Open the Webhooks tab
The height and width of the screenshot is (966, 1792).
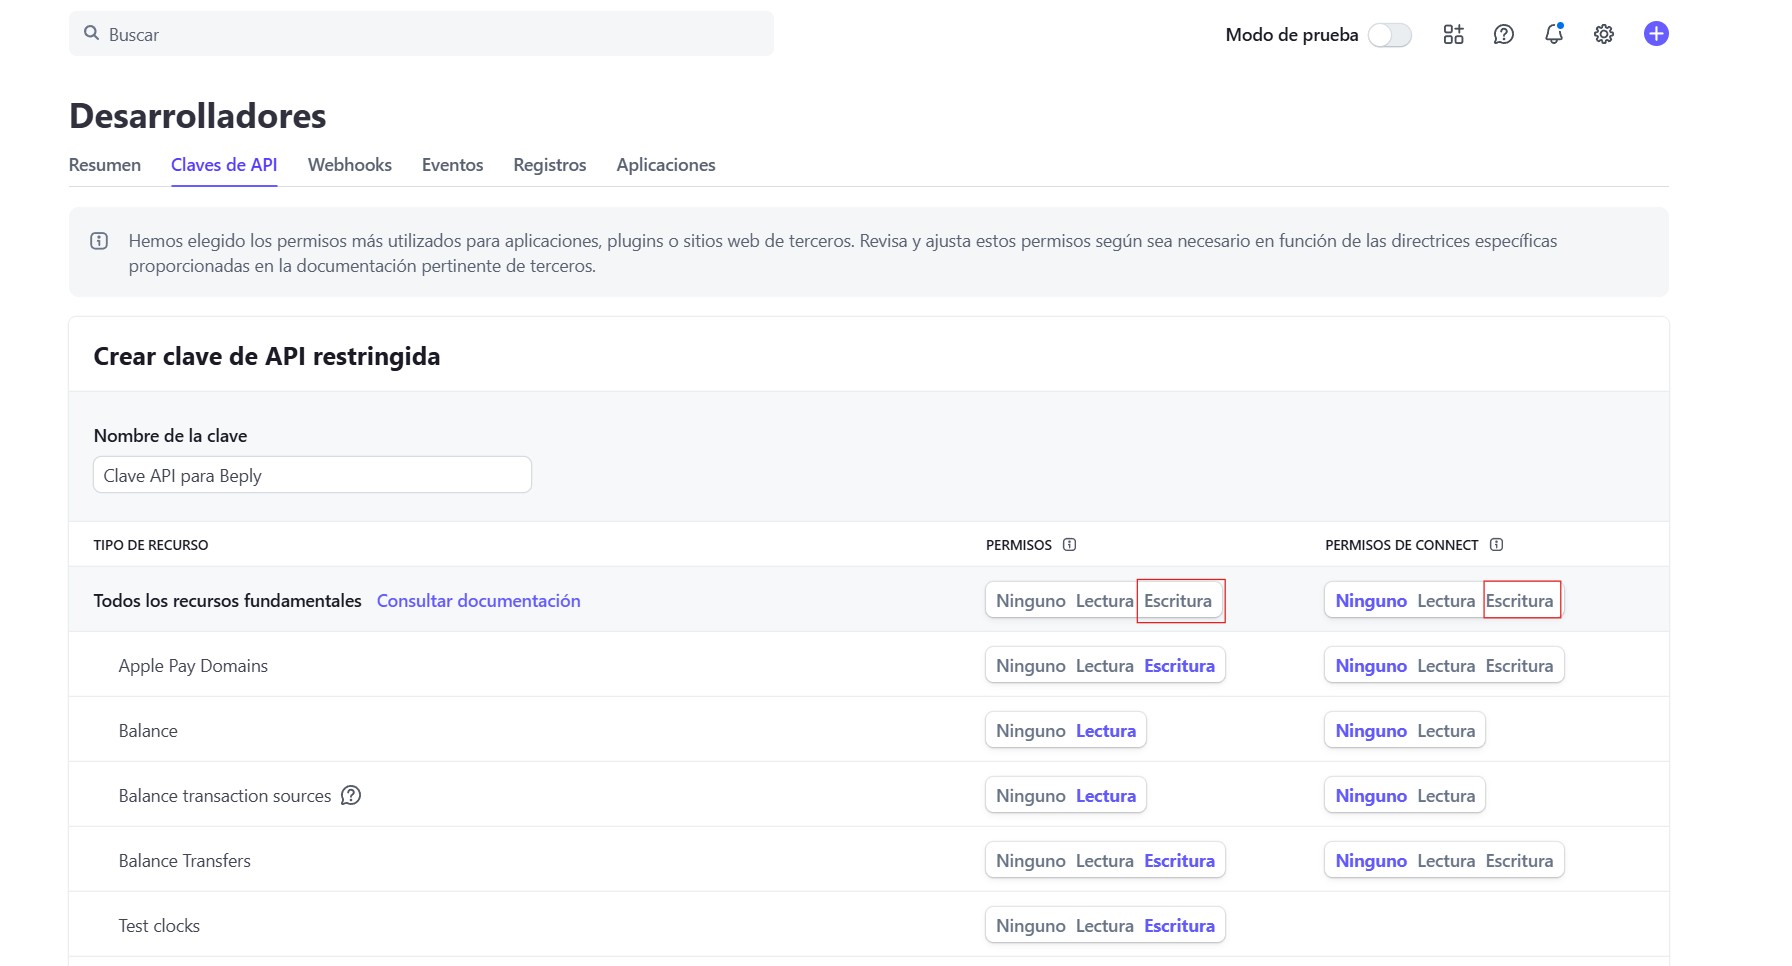[x=350, y=165]
